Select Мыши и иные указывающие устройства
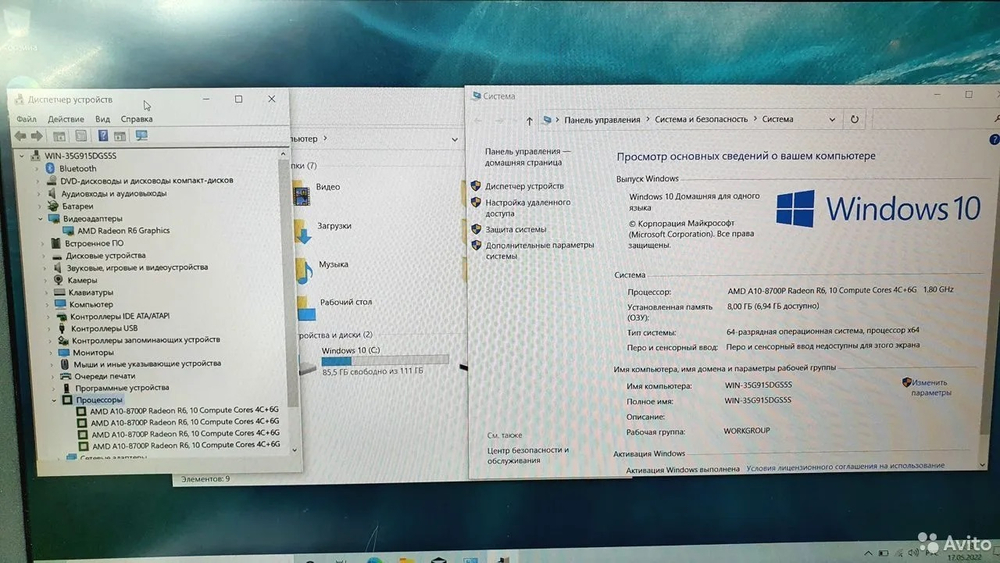Screen dimensions: 1000x563 [147, 363]
